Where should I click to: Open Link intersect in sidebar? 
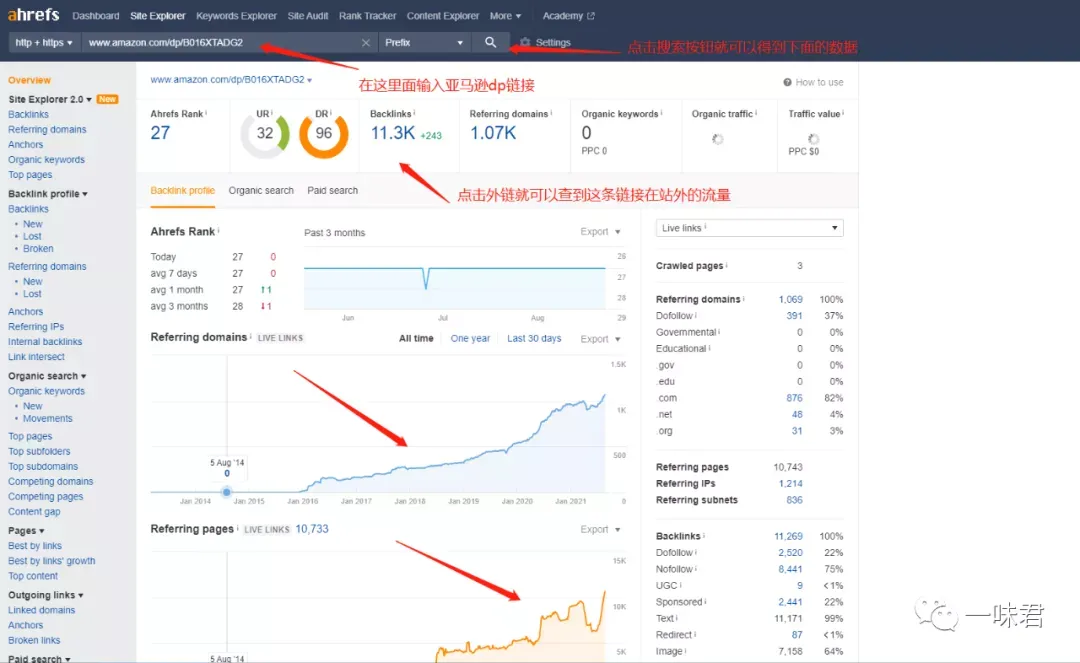[x=36, y=357]
